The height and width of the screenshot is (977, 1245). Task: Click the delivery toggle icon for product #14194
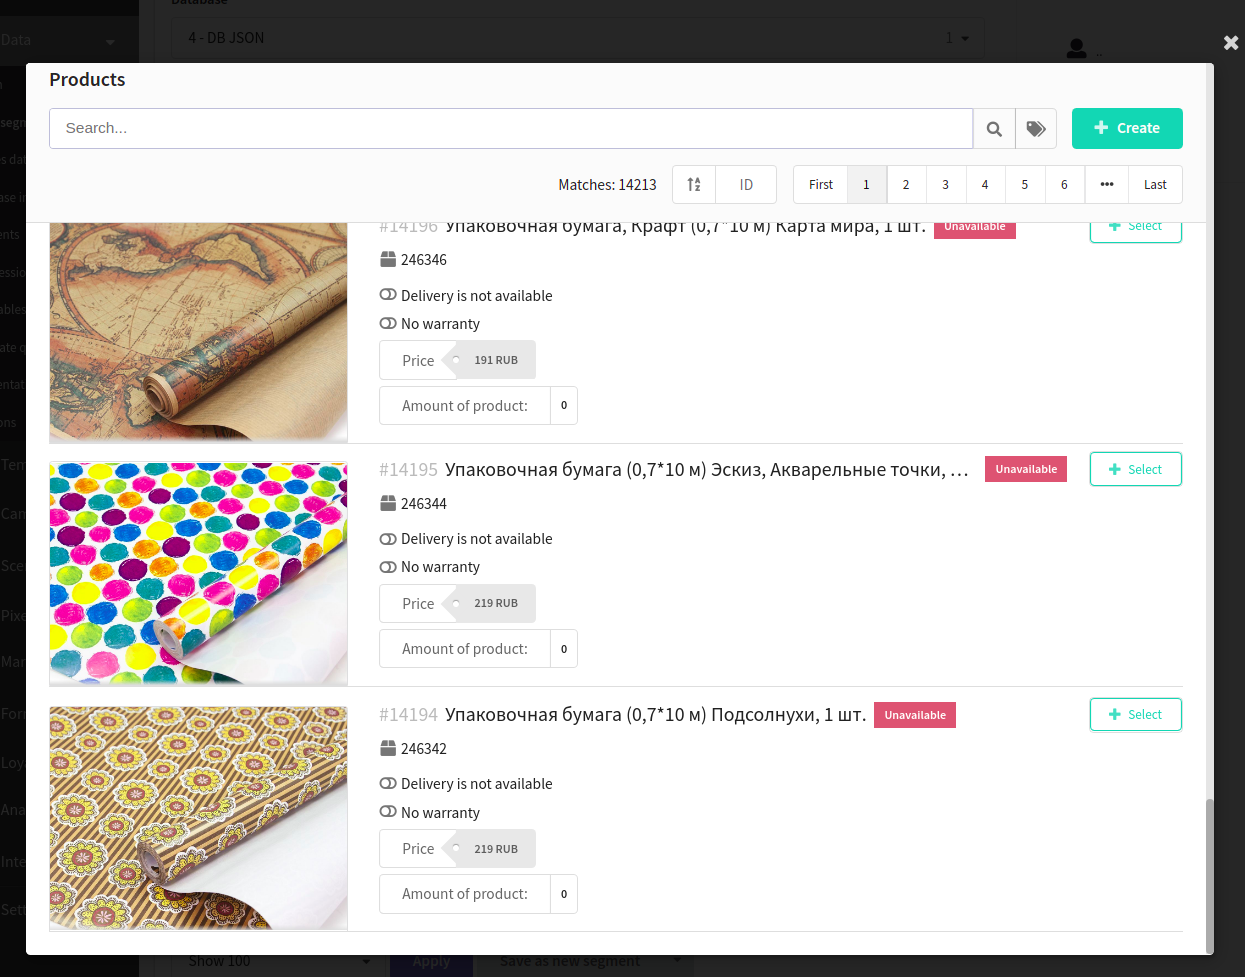click(388, 783)
